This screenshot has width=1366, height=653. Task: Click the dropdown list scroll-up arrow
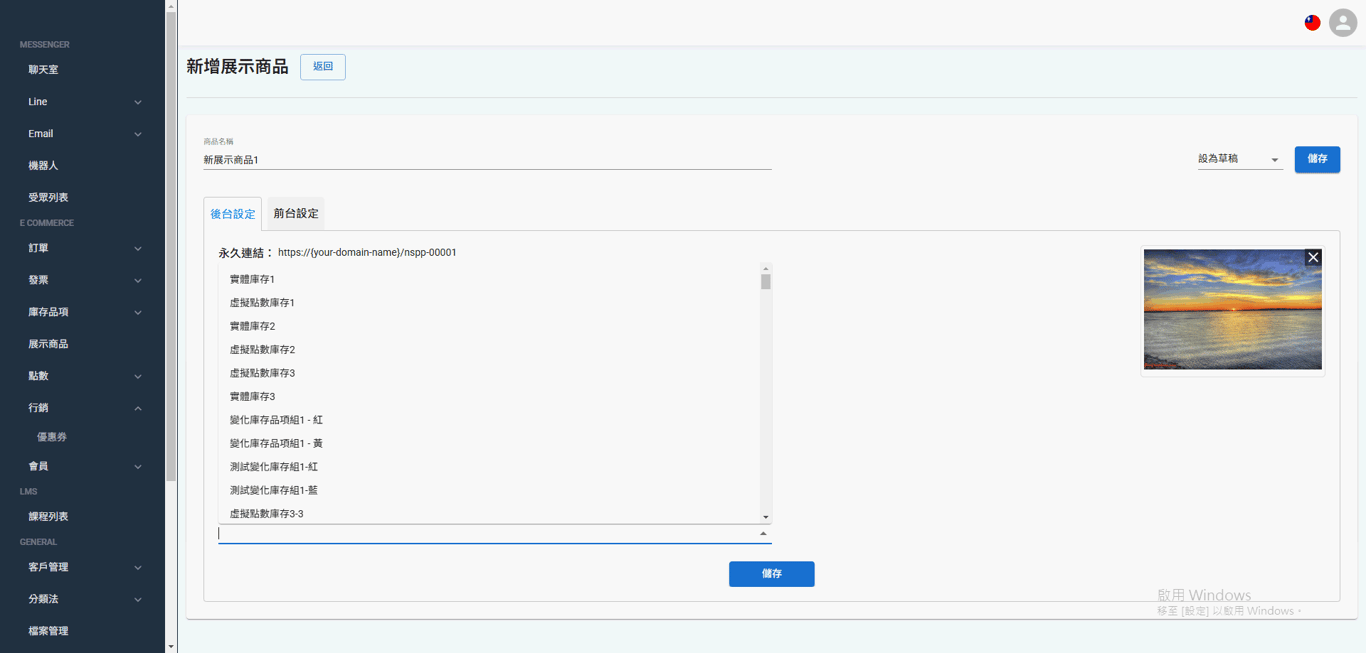(x=766, y=268)
